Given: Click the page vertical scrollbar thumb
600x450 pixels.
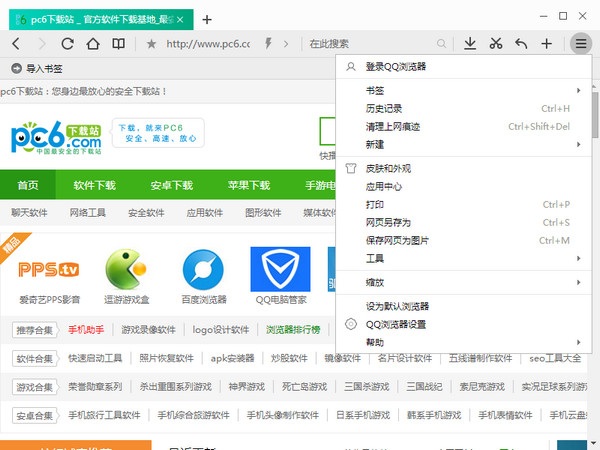Looking at the screenshot, I should (595, 115).
